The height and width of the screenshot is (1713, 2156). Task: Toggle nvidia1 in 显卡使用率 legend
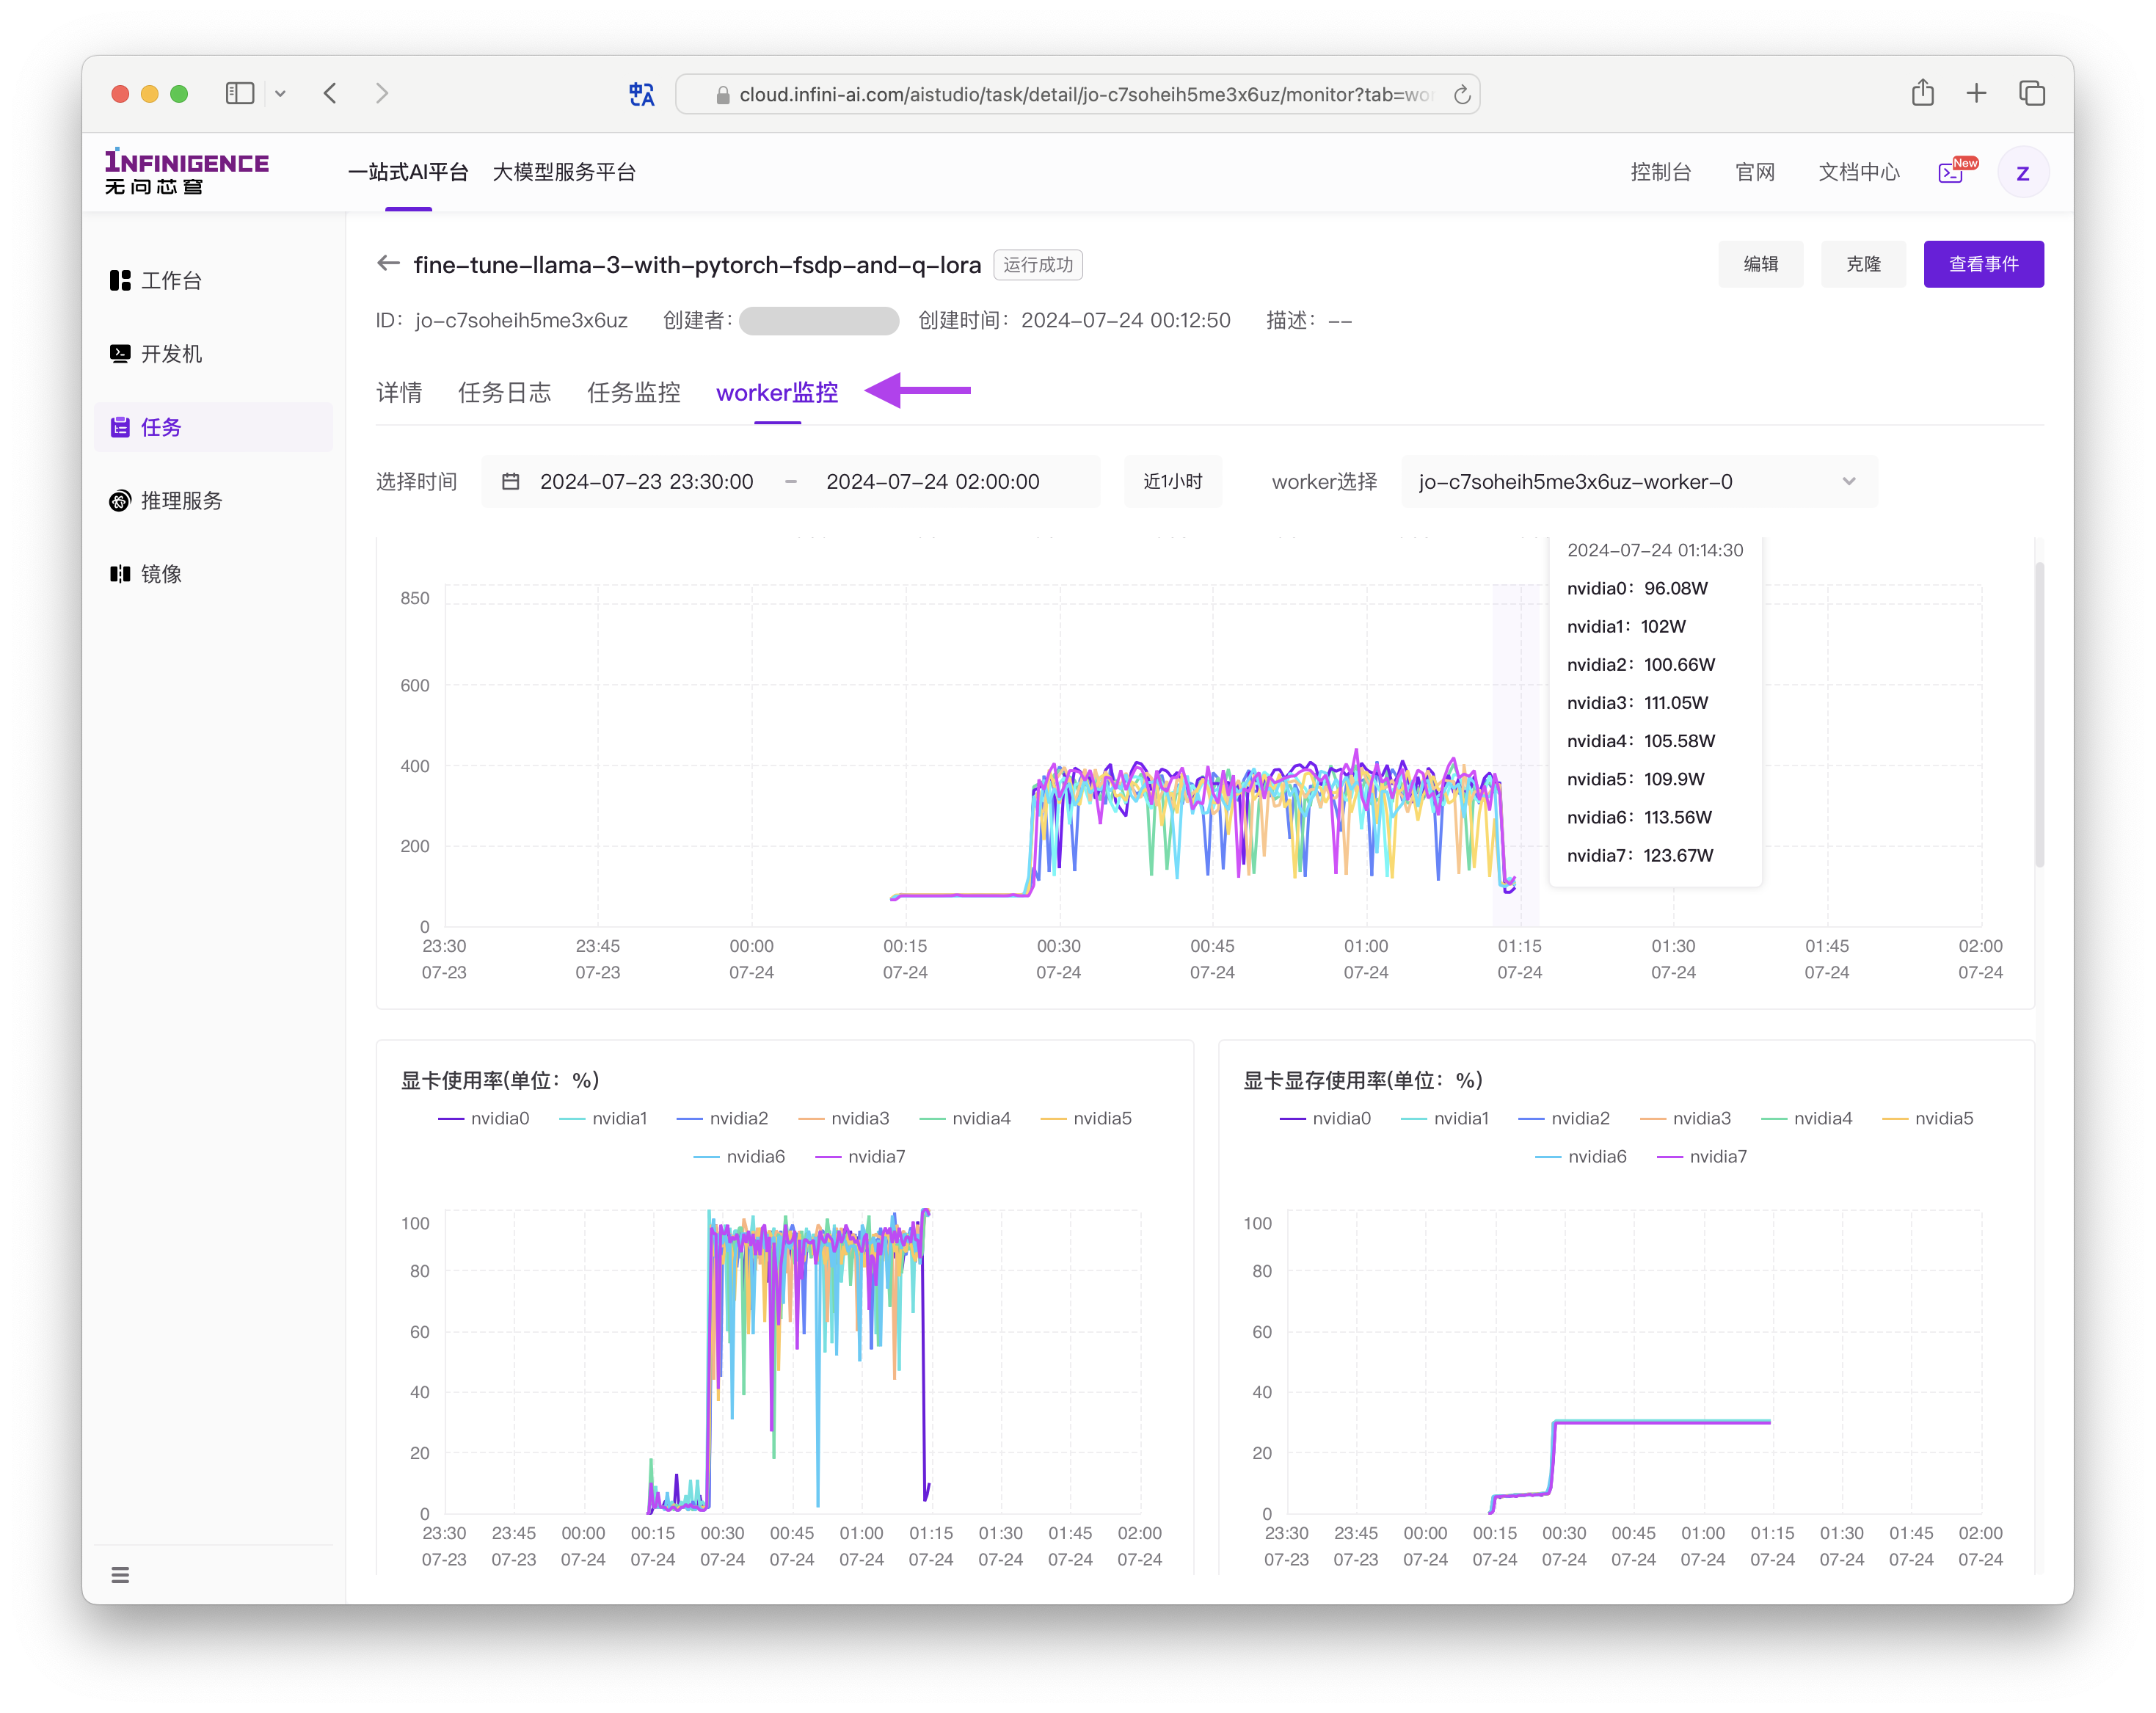coord(604,1118)
